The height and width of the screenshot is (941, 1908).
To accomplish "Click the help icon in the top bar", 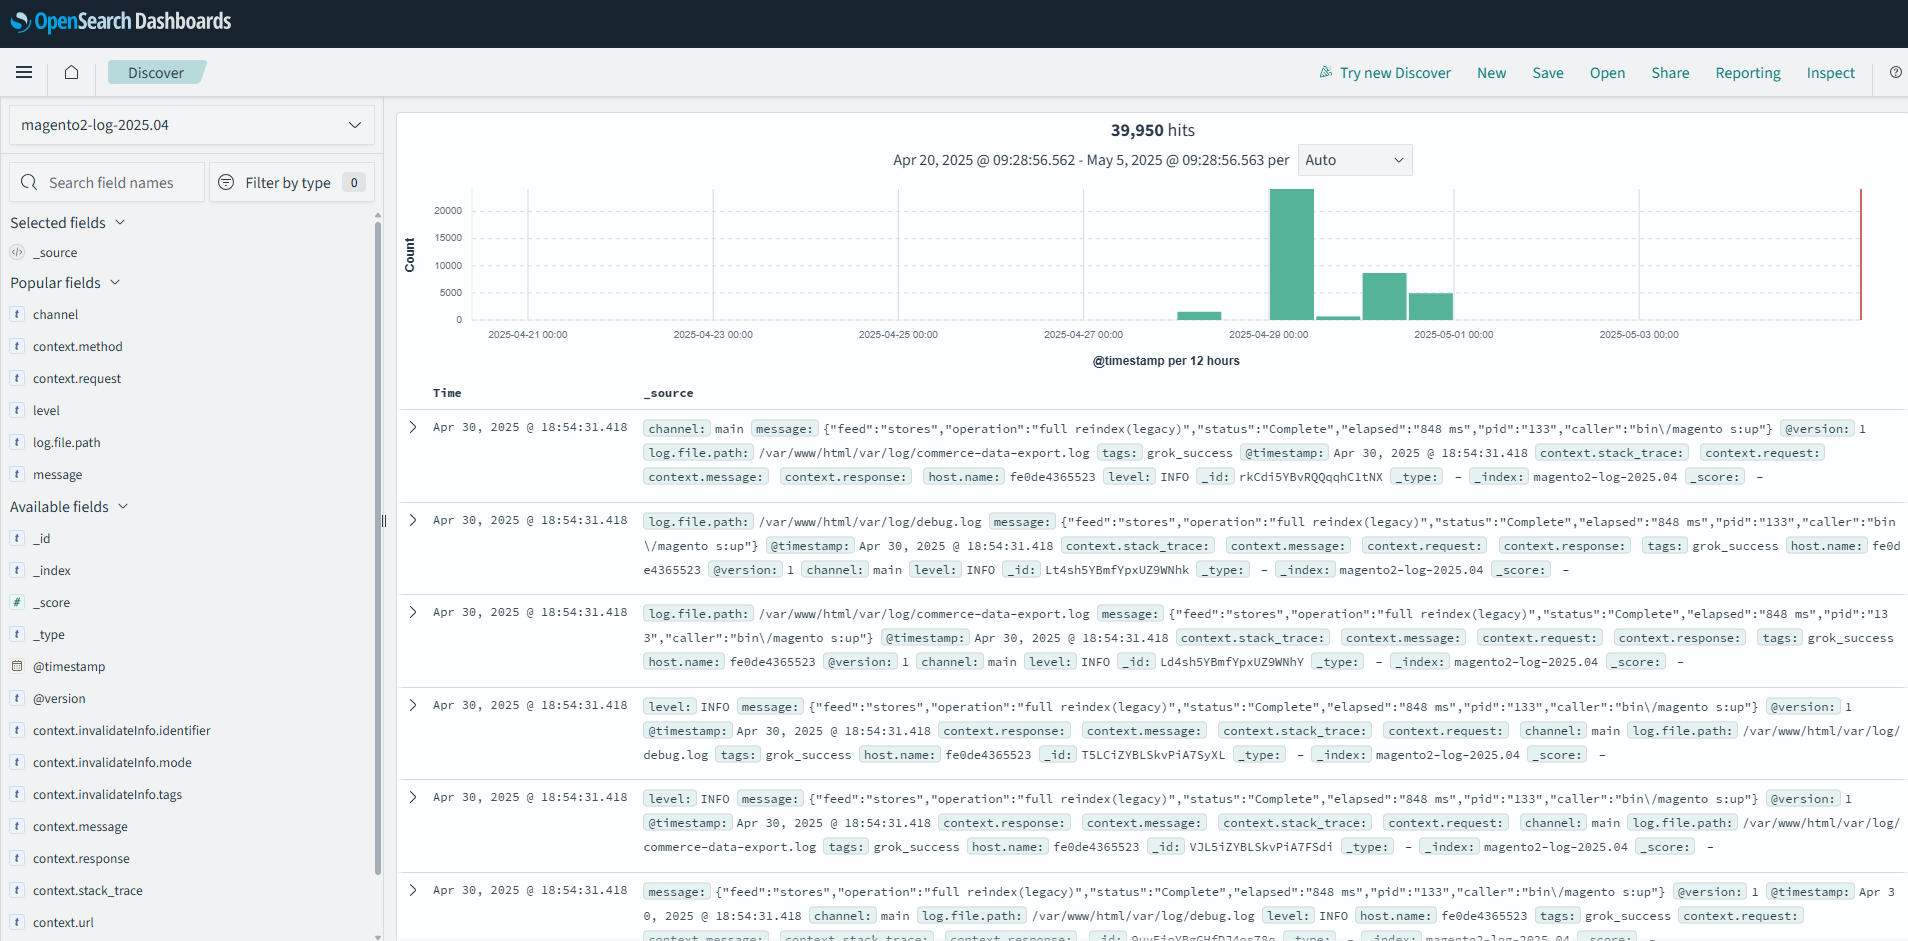I will [1895, 72].
